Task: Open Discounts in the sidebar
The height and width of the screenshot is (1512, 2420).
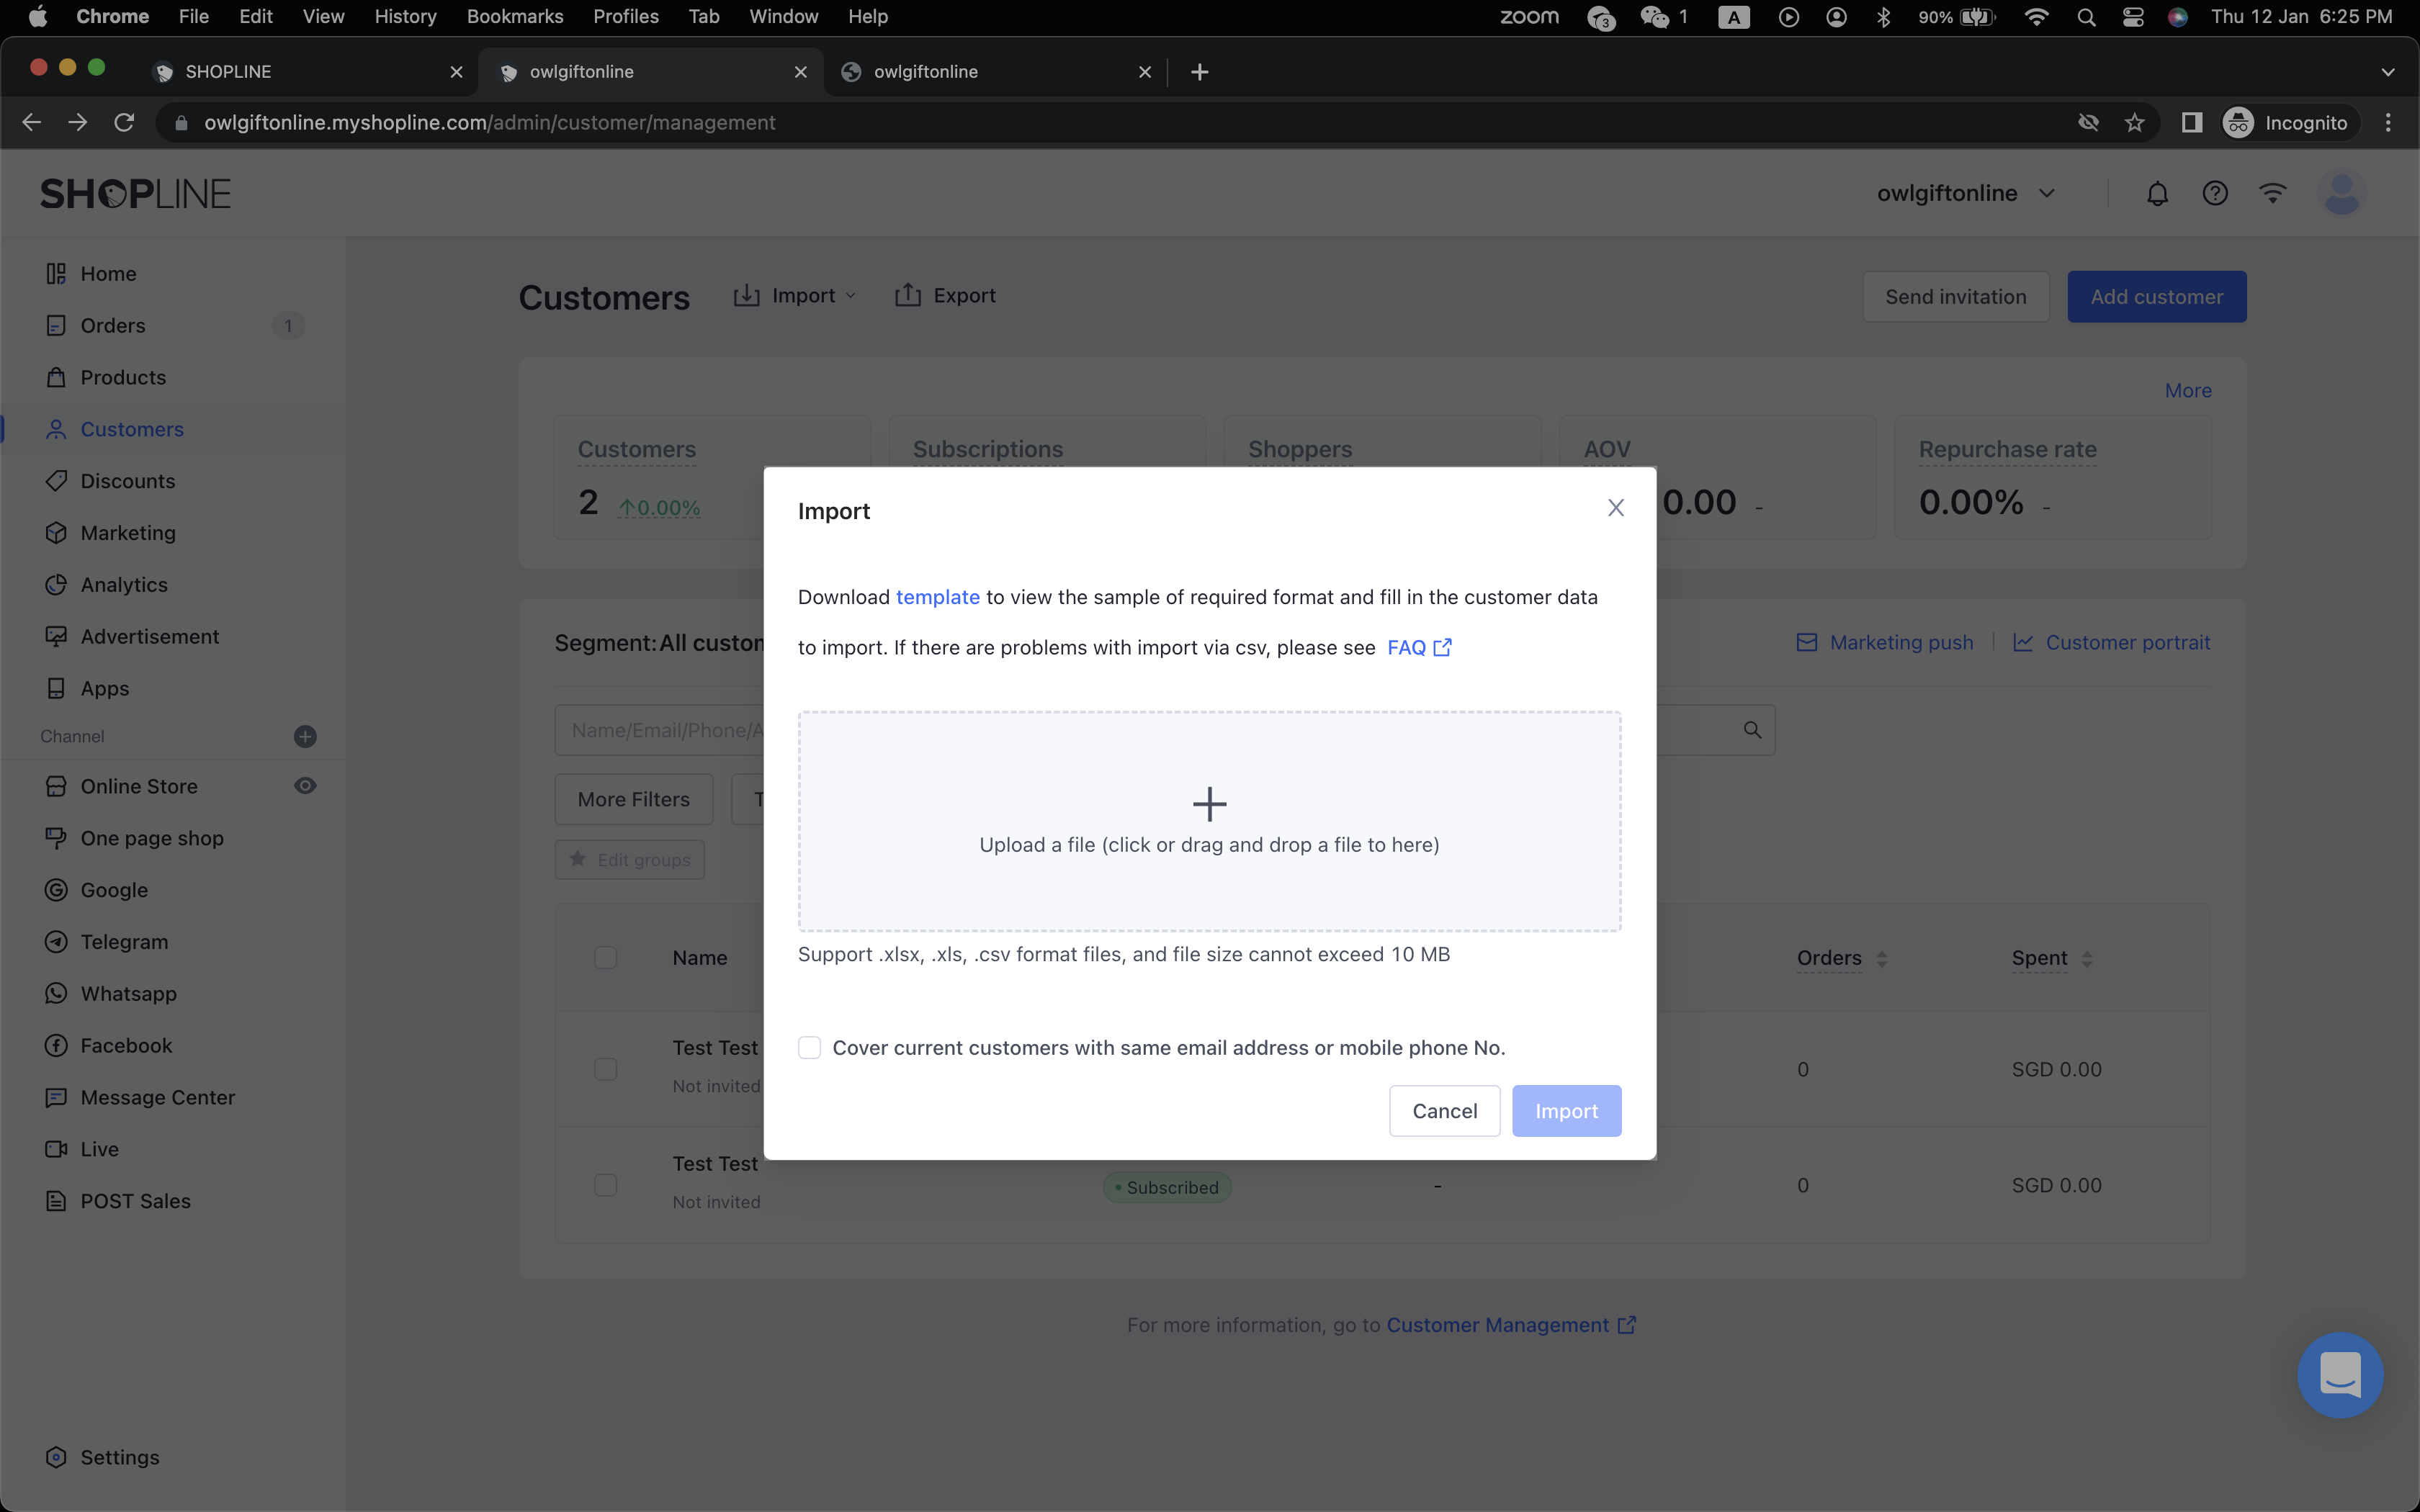Action: 127,481
